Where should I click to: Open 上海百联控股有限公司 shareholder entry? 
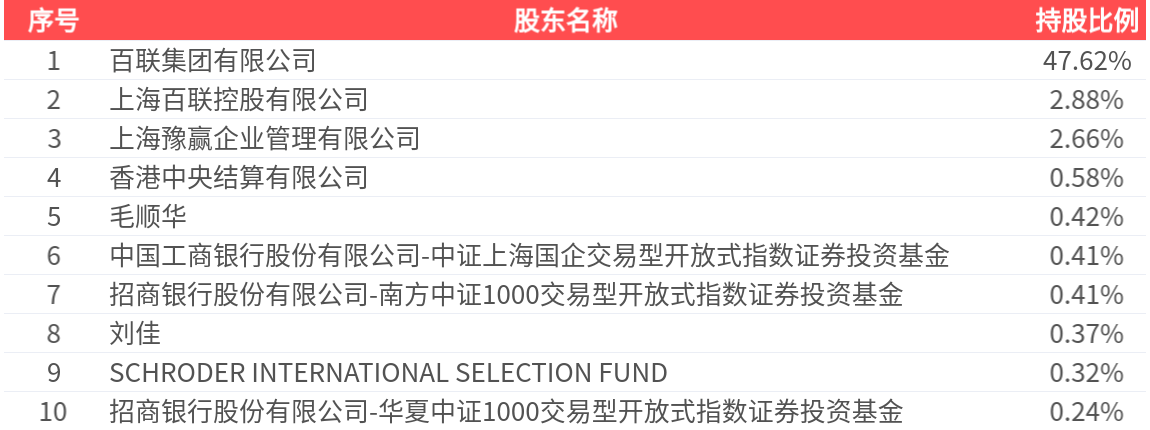coord(239,100)
